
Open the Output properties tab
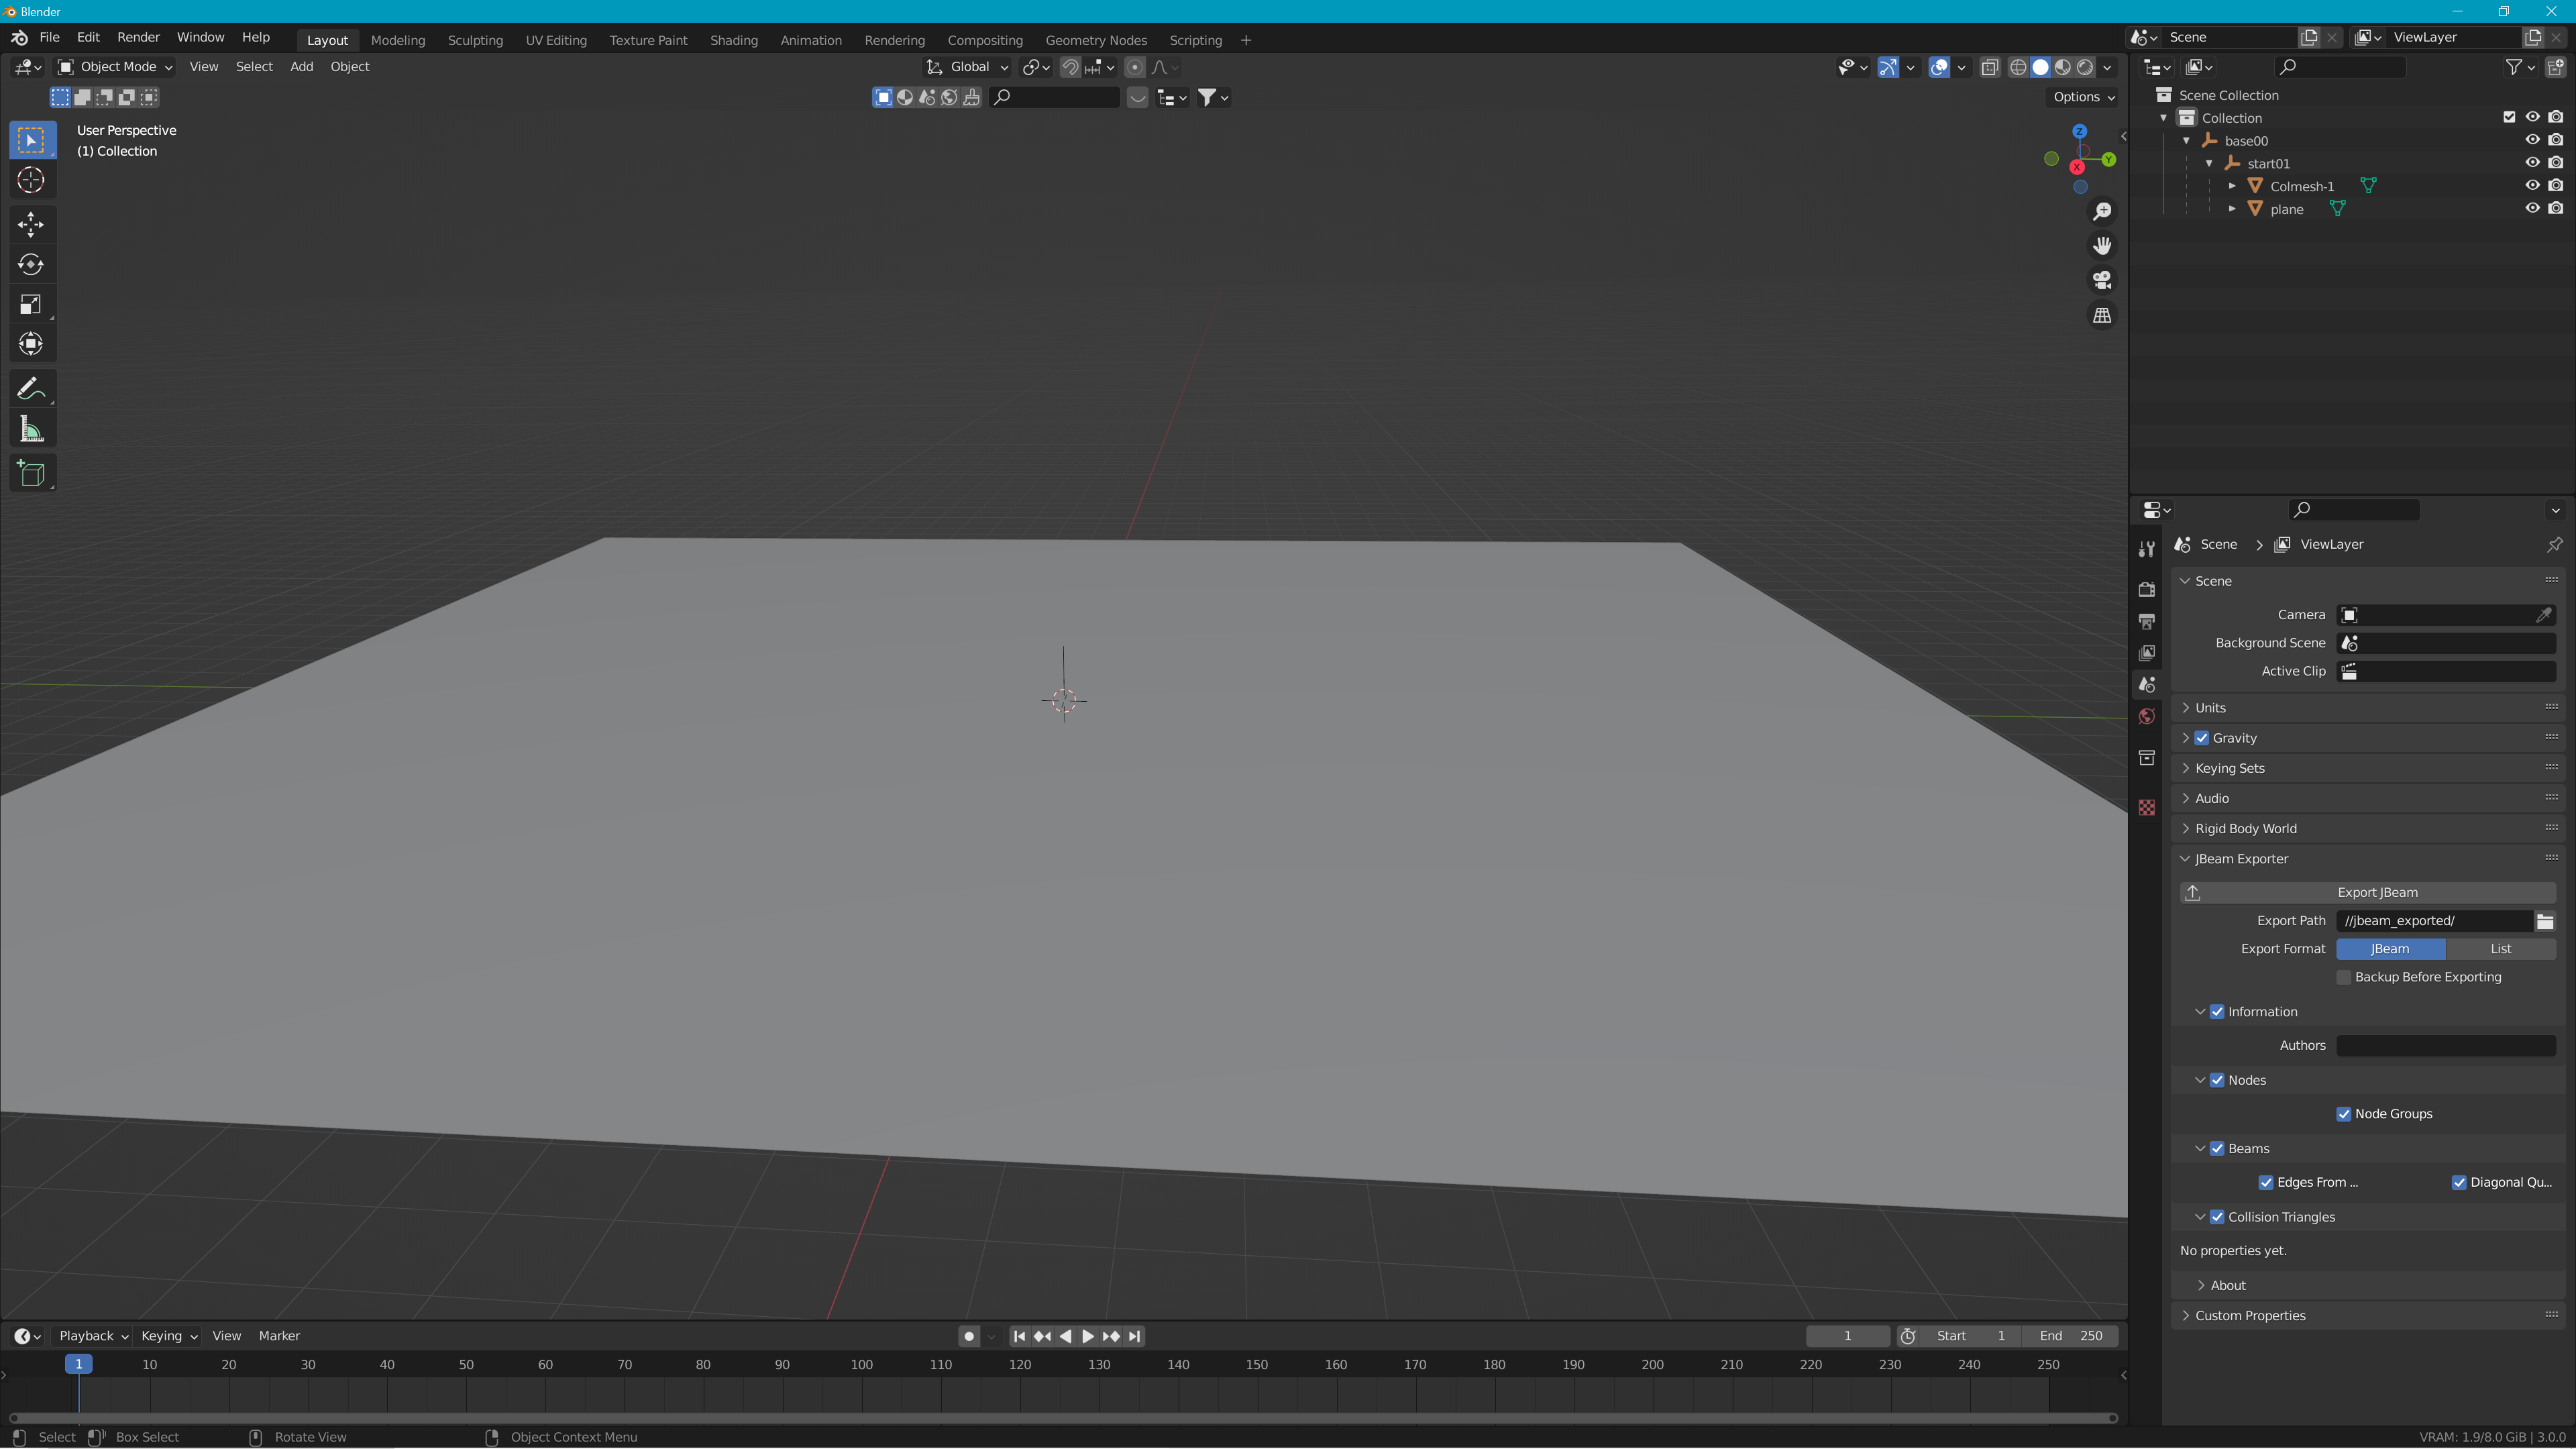coord(2146,621)
